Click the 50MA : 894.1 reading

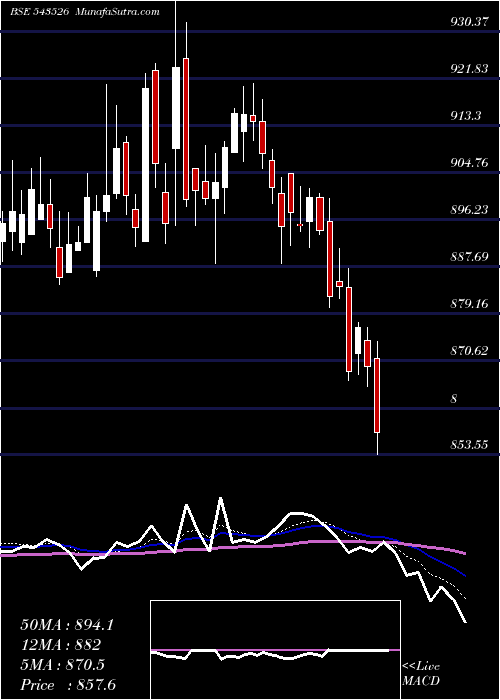[67, 625]
